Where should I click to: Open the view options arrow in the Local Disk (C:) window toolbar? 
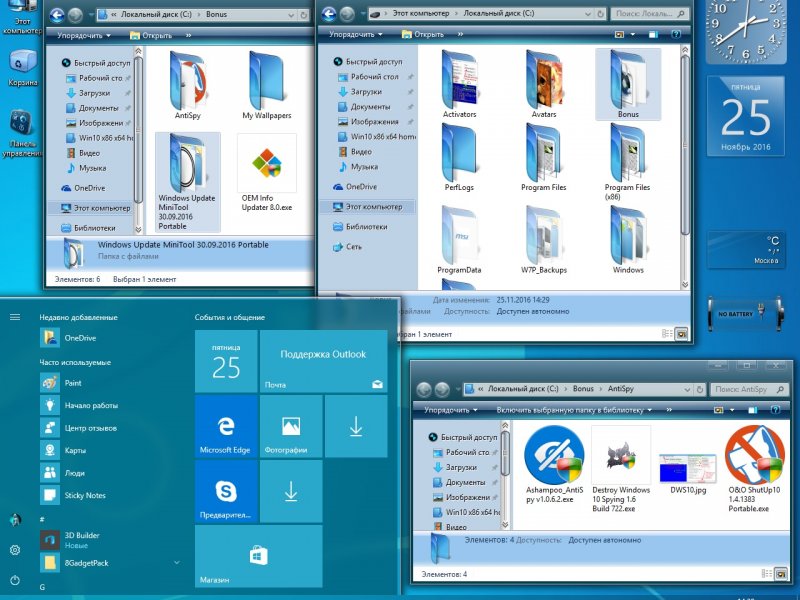[x=633, y=34]
